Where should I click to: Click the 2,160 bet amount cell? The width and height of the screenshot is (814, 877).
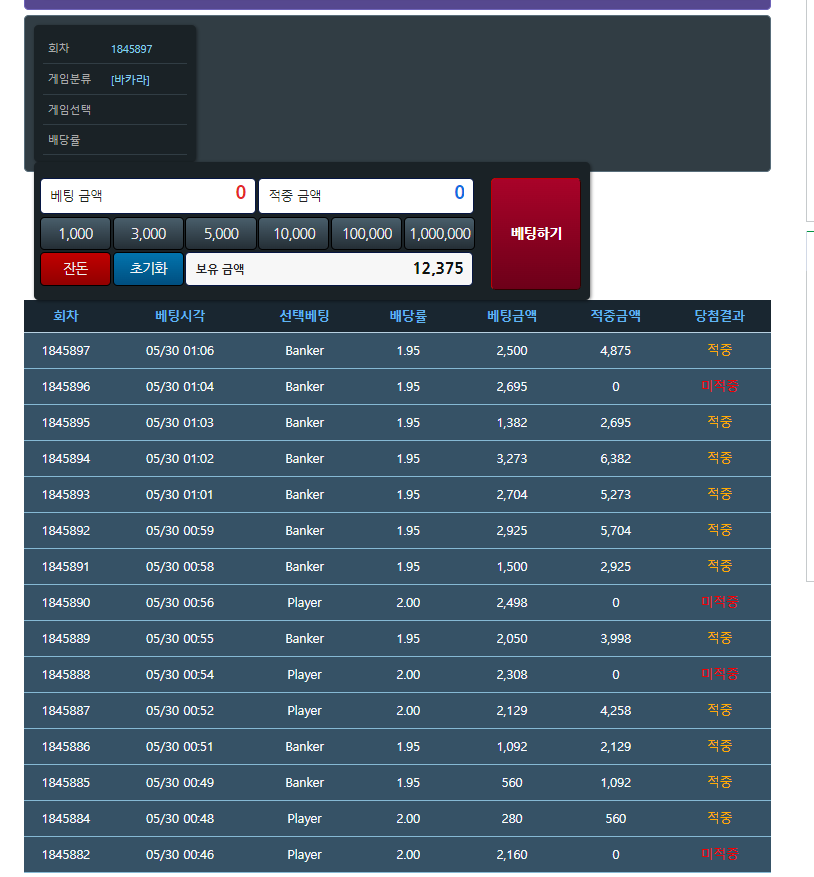[x=512, y=855]
